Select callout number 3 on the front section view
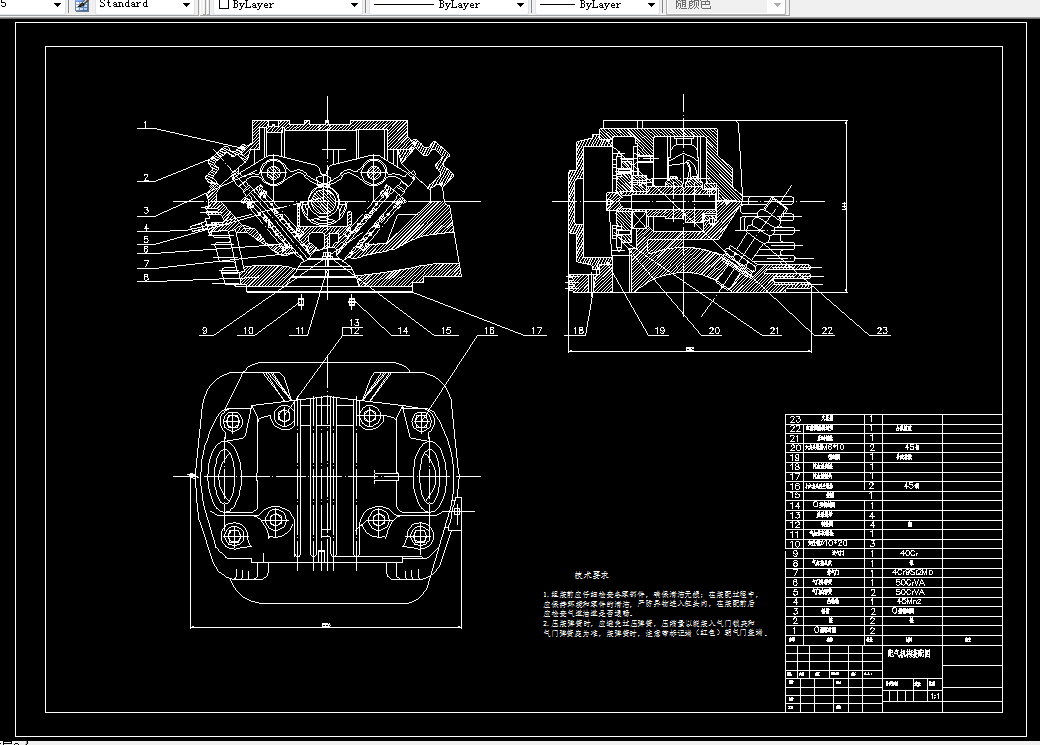Screen dimensions: 1040x745 click(x=146, y=210)
